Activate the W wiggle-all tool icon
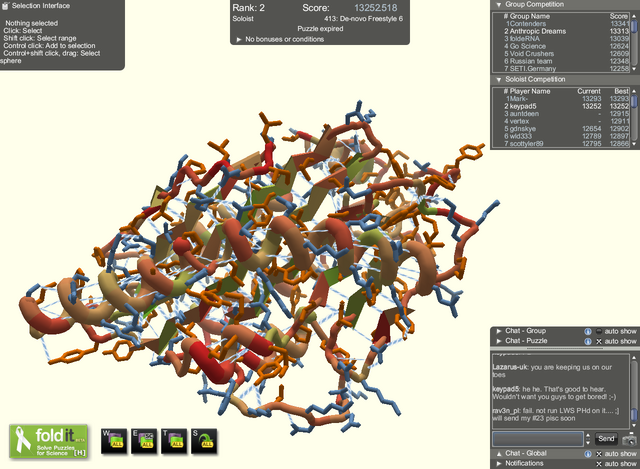The height and width of the screenshot is (469, 640). [x=114, y=441]
